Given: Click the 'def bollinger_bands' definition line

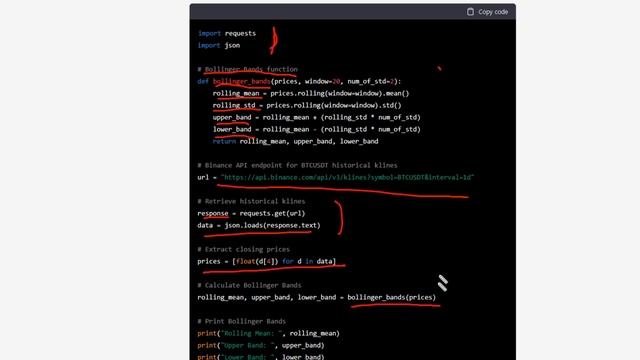Looking at the screenshot, I should 299,81.
